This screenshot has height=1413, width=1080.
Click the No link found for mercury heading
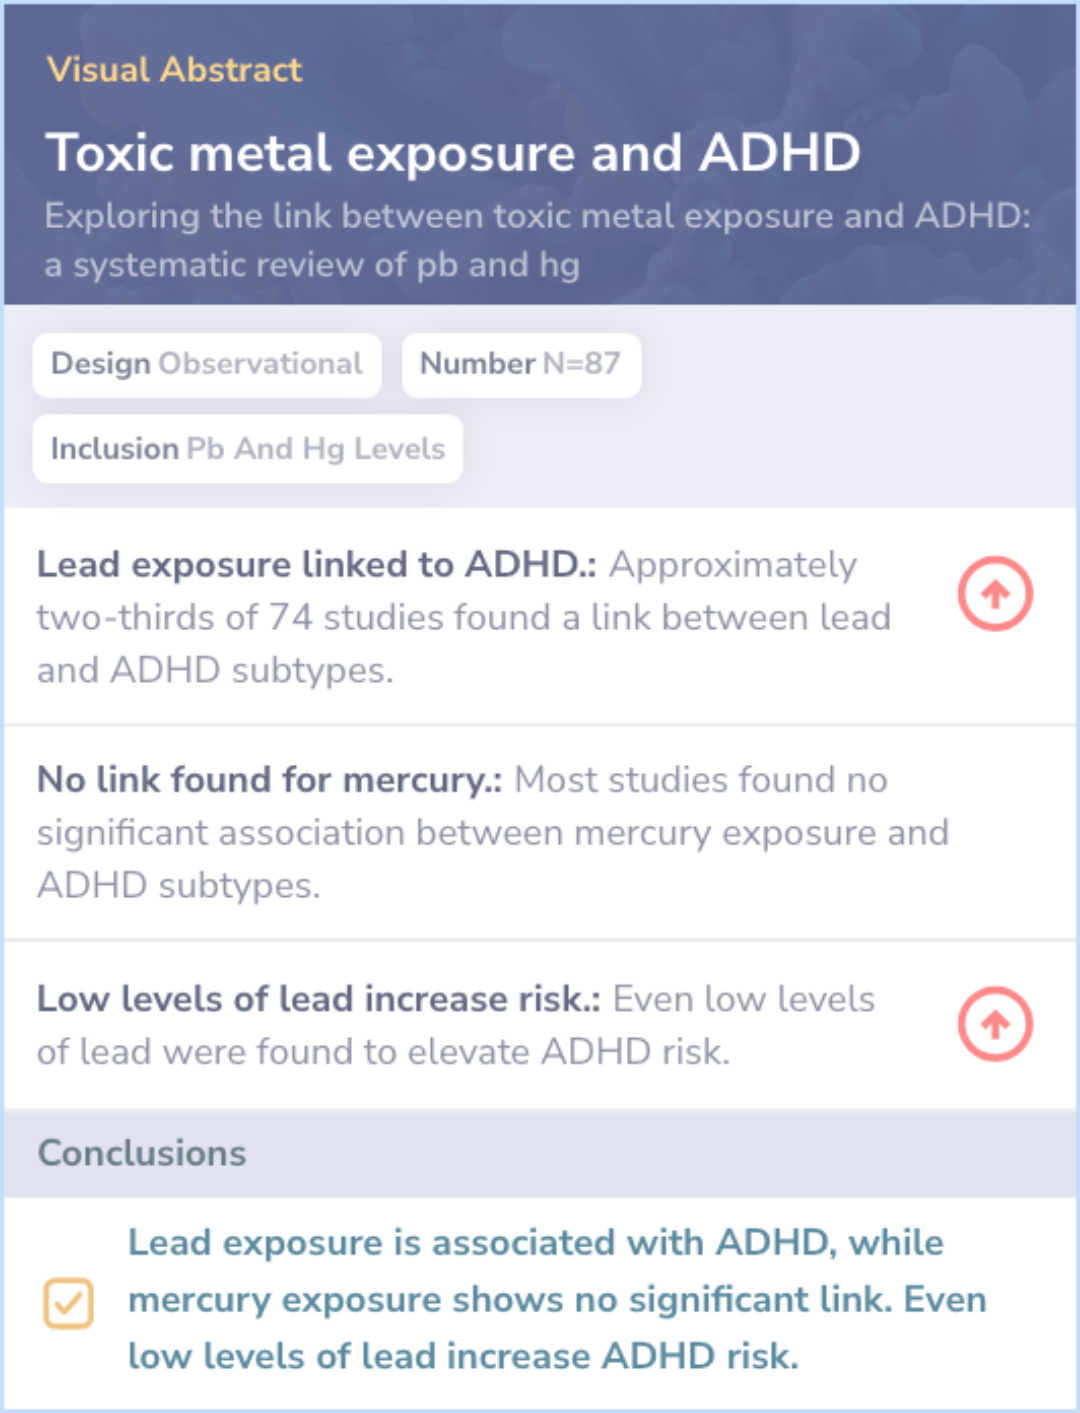click(270, 780)
